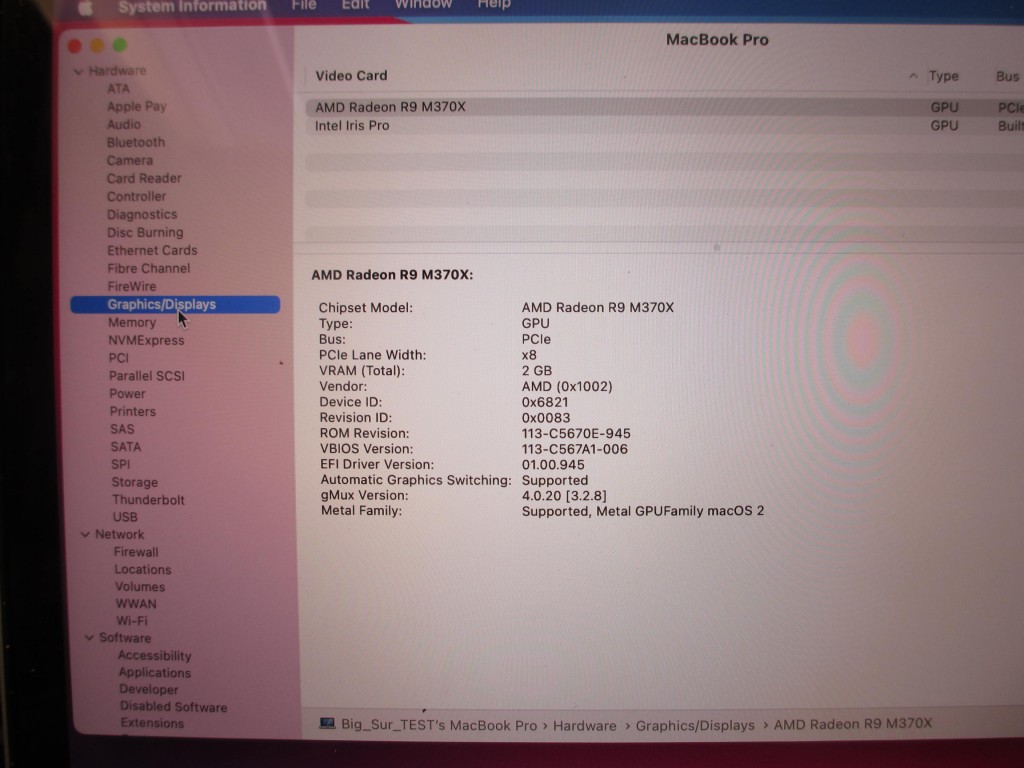Select Volumes under Network
The image size is (1024, 768).
tap(140, 586)
